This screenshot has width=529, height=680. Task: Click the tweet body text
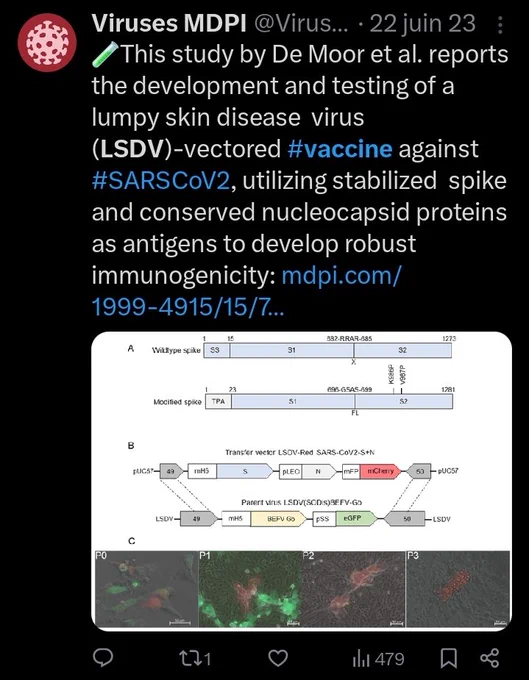pyautogui.click(x=299, y=181)
